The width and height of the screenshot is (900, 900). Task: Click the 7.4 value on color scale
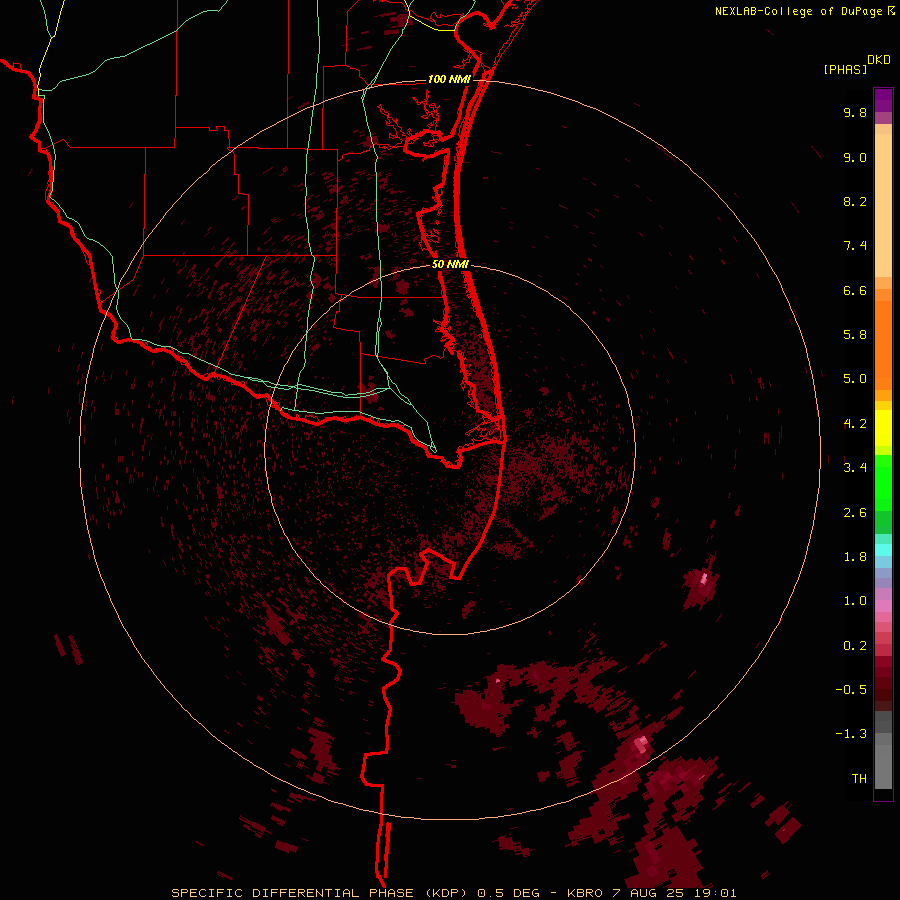pyautogui.click(x=855, y=246)
